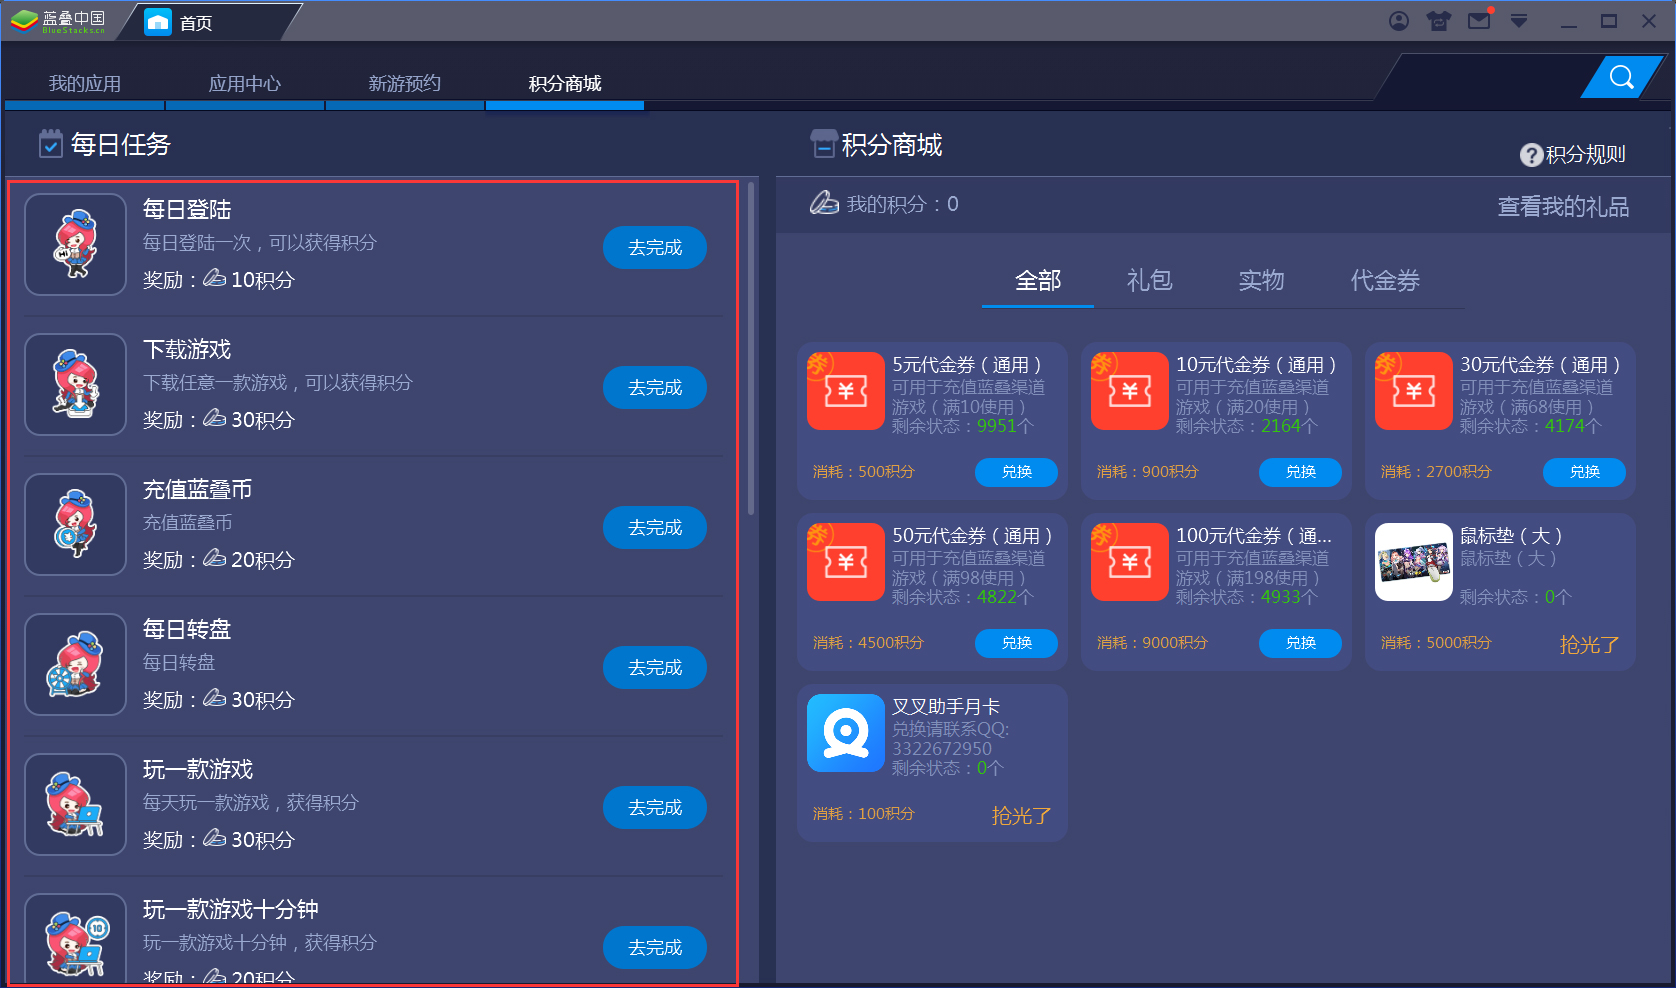The height and width of the screenshot is (988, 1676).
Task: Open 积分规则 via the question mark icon
Action: 1532,154
